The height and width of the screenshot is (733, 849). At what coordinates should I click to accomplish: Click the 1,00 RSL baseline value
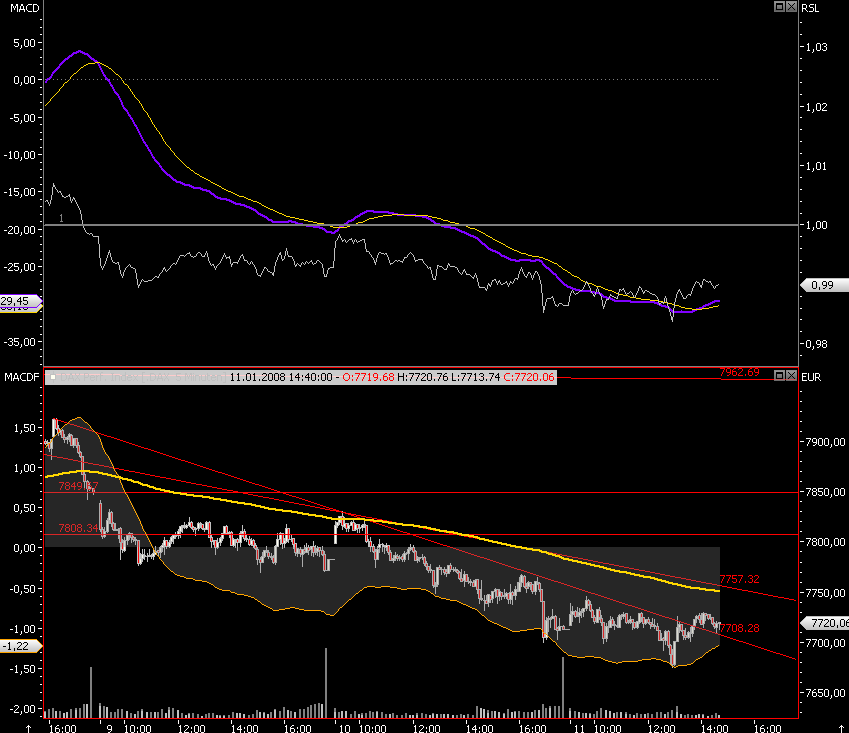[817, 225]
